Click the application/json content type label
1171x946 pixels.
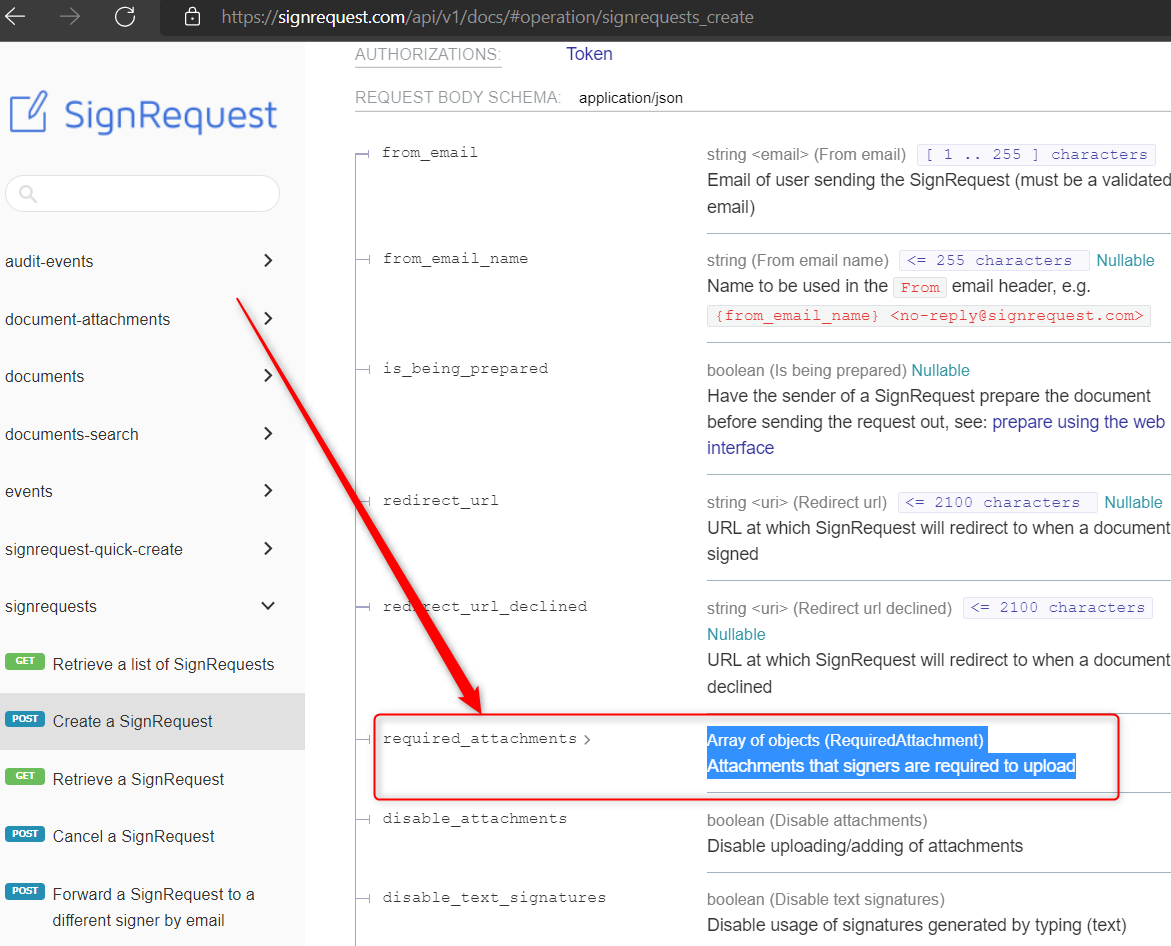(630, 98)
